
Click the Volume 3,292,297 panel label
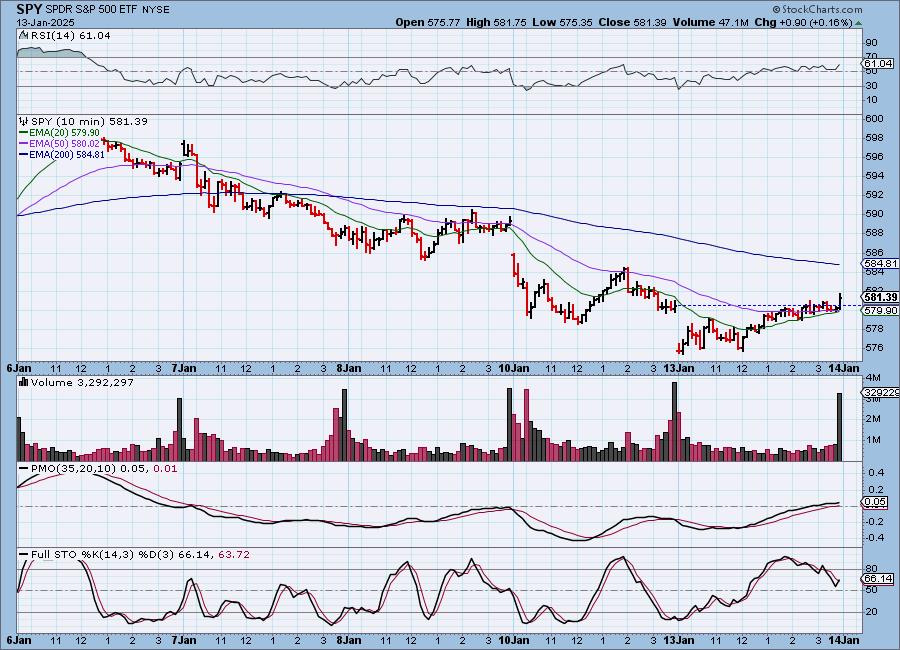(82, 382)
